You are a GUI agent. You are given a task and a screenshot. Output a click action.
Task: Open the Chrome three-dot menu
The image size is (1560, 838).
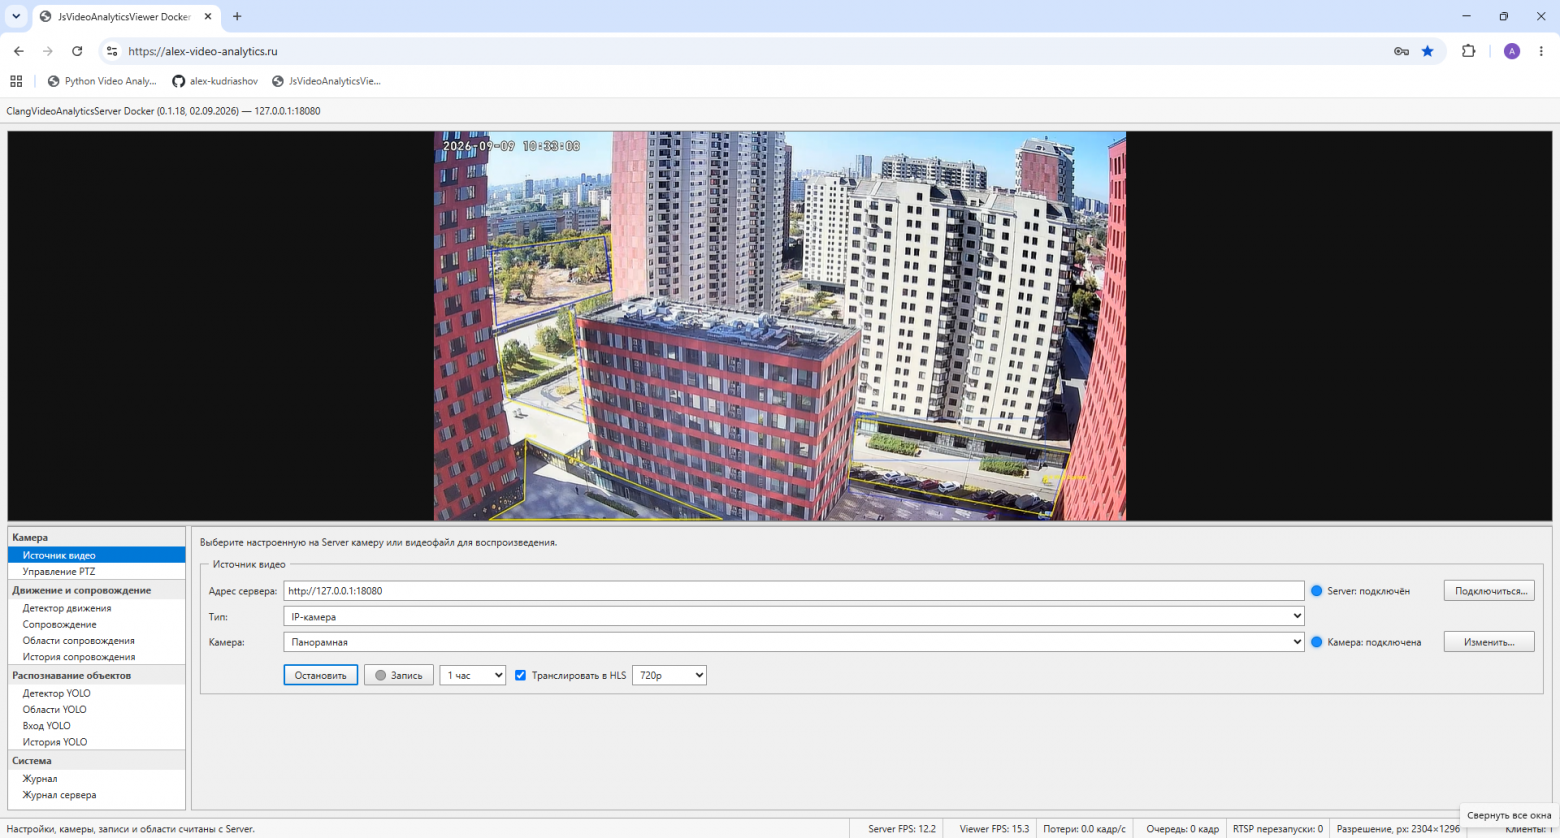point(1541,51)
